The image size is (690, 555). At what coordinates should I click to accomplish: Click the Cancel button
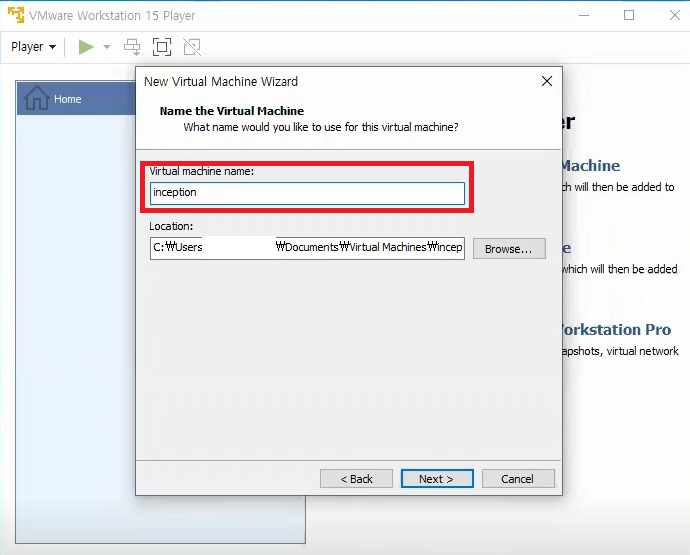coord(518,478)
